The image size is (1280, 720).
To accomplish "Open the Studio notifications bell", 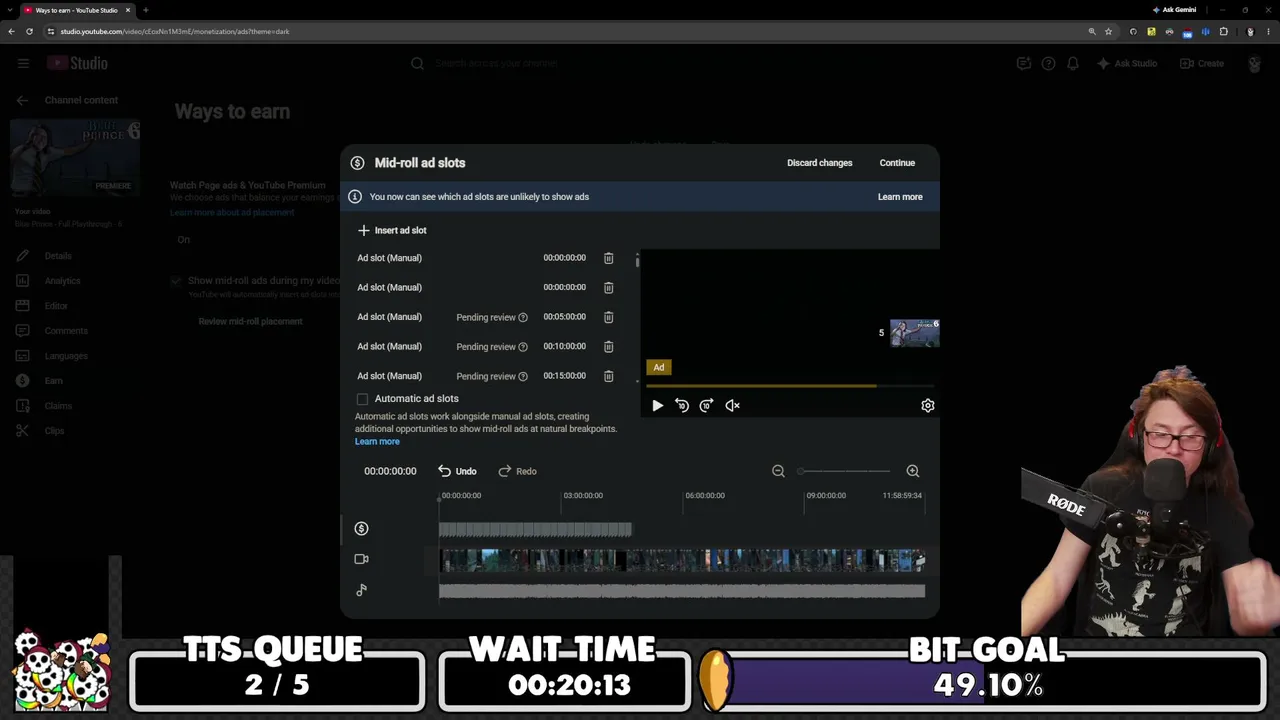I will (x=1073, y=63).
